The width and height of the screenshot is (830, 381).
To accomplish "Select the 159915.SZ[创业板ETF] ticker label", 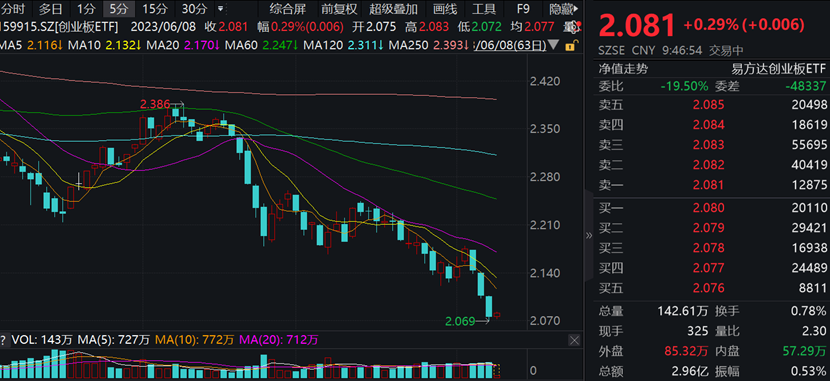I will (x=60, y=27).
